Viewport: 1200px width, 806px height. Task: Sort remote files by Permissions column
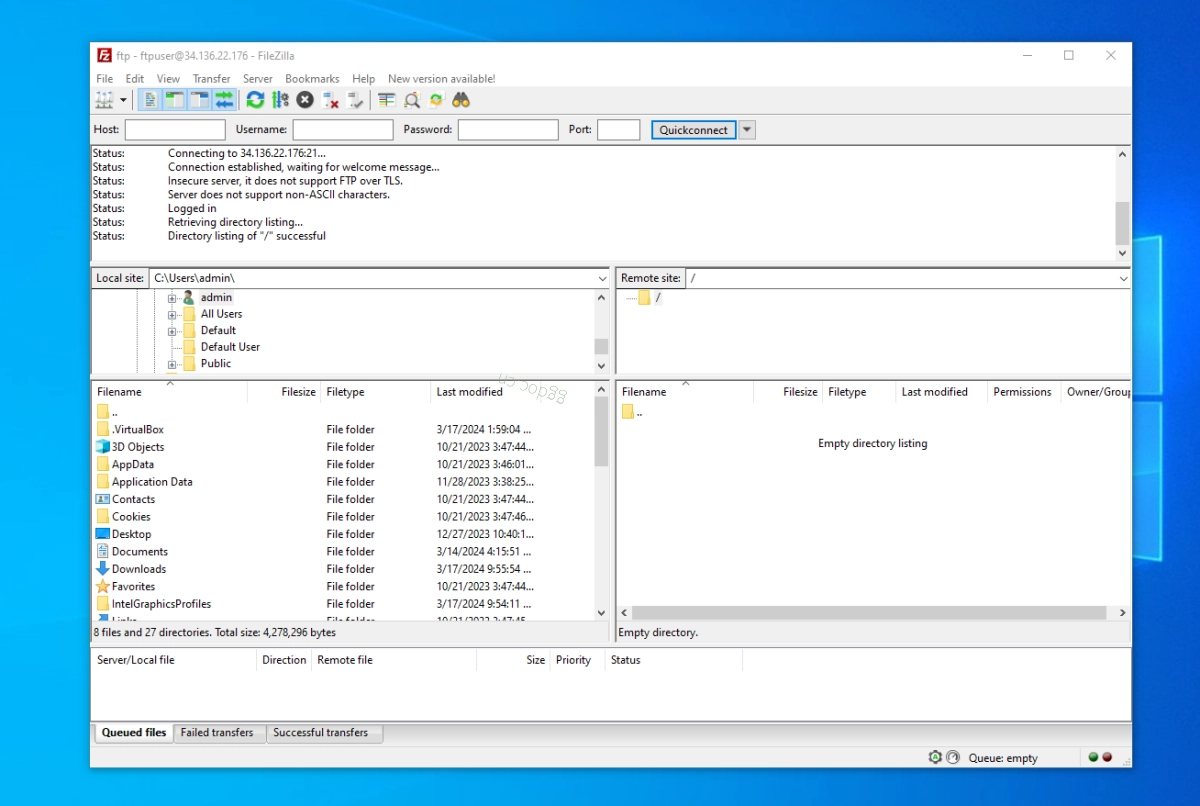(x=1022, y=392)
